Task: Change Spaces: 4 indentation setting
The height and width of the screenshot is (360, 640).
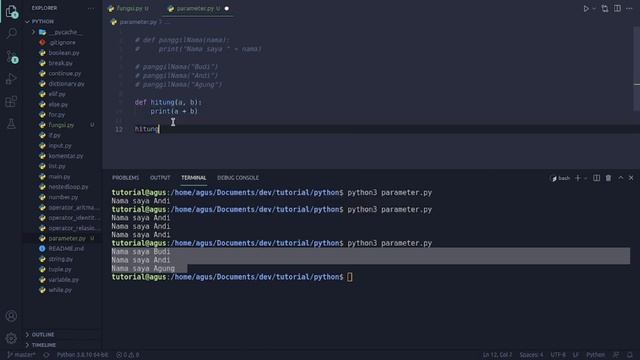Action: (531, 355)
